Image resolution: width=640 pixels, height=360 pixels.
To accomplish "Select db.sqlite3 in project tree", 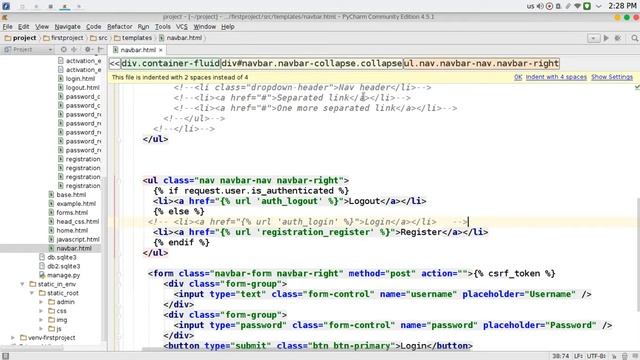I will tap(58, 258).
